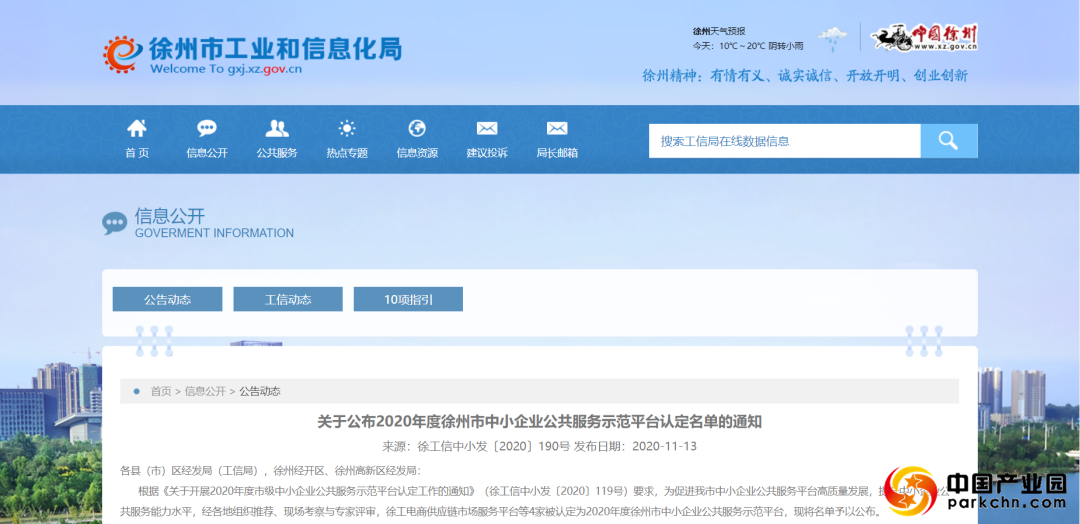Image resolution: width=1080 pixels, height=524 pixels.
Task: Focus the 搜索工信局在线数据信息 search field
Action: click(x=784, y=141)
